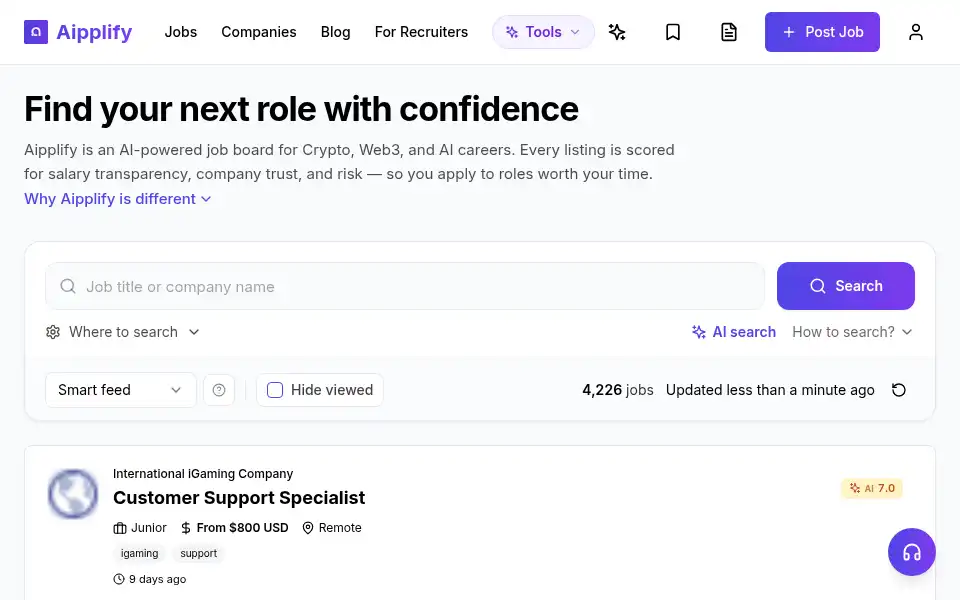Open the Smart feed sort dropdown
960x600 pixels.
tap(121, 390)
